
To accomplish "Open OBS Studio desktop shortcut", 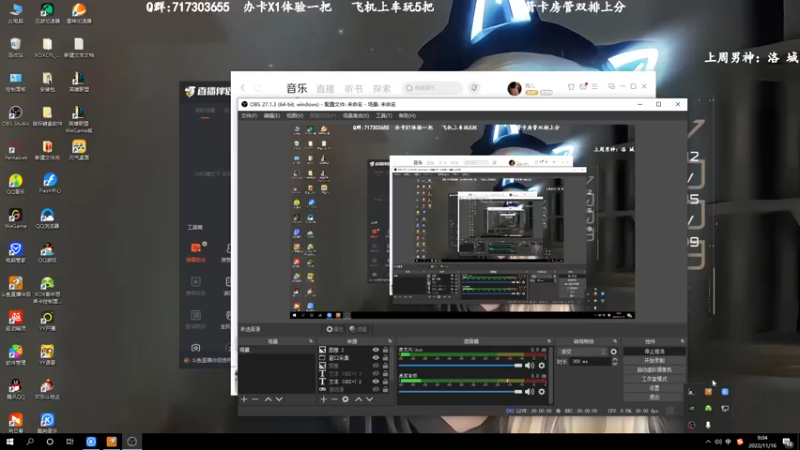I will [x=15, y=116].
